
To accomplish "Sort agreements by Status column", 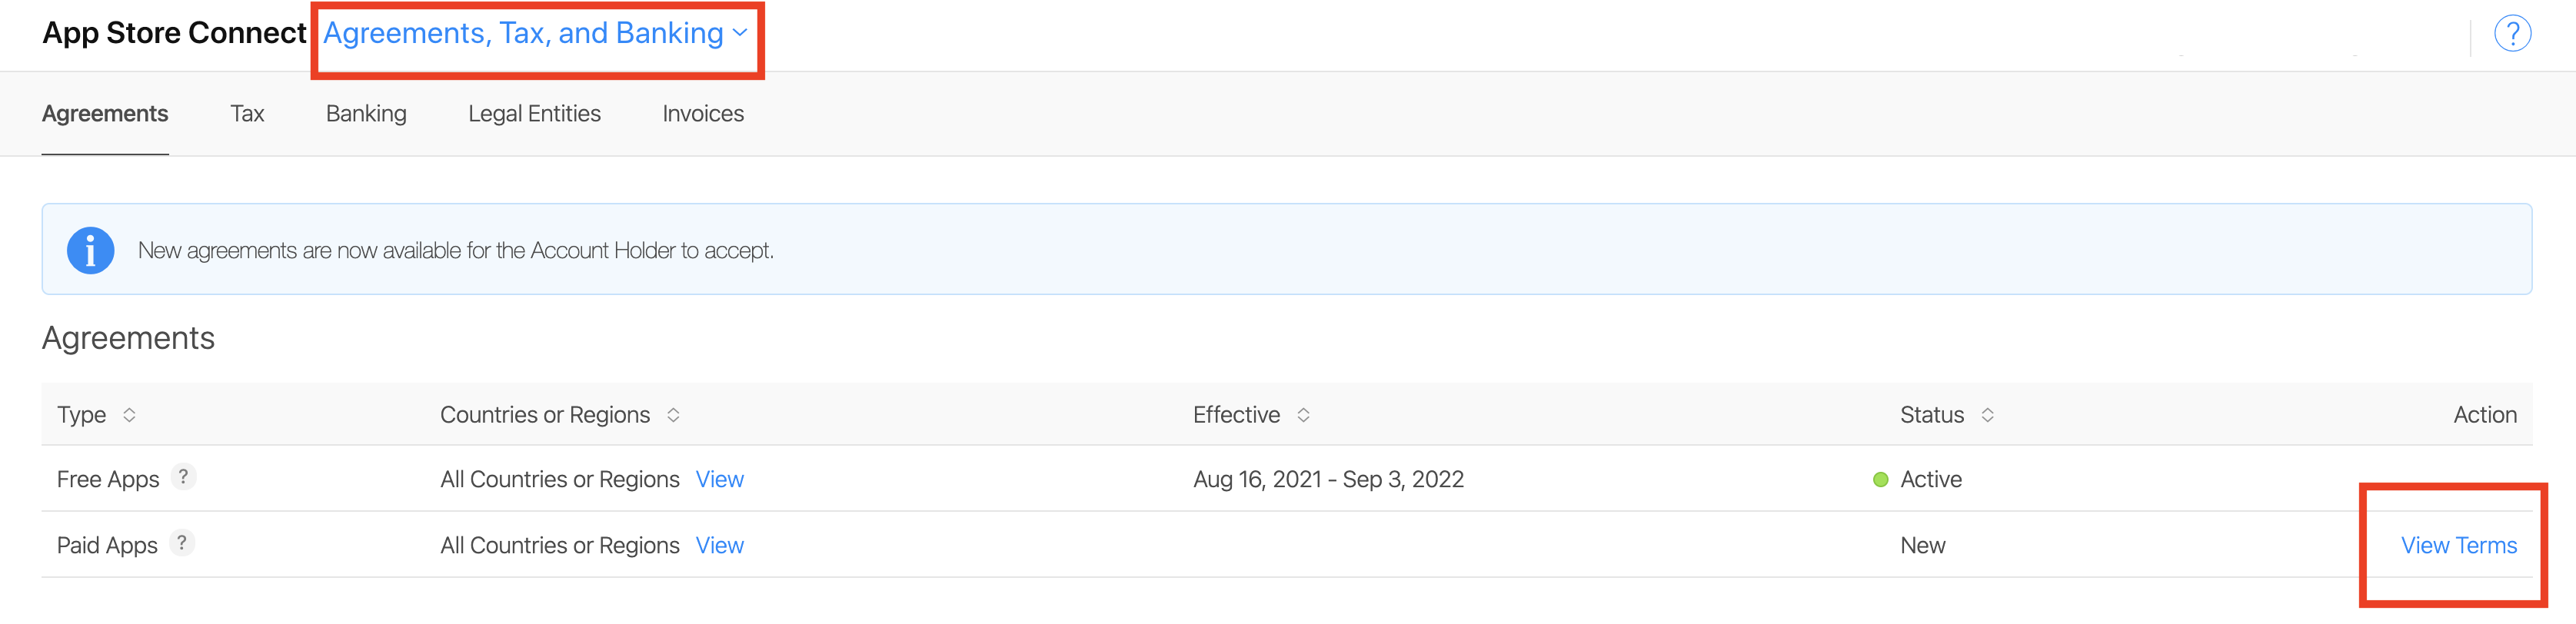I will (x=1987, y=415).
